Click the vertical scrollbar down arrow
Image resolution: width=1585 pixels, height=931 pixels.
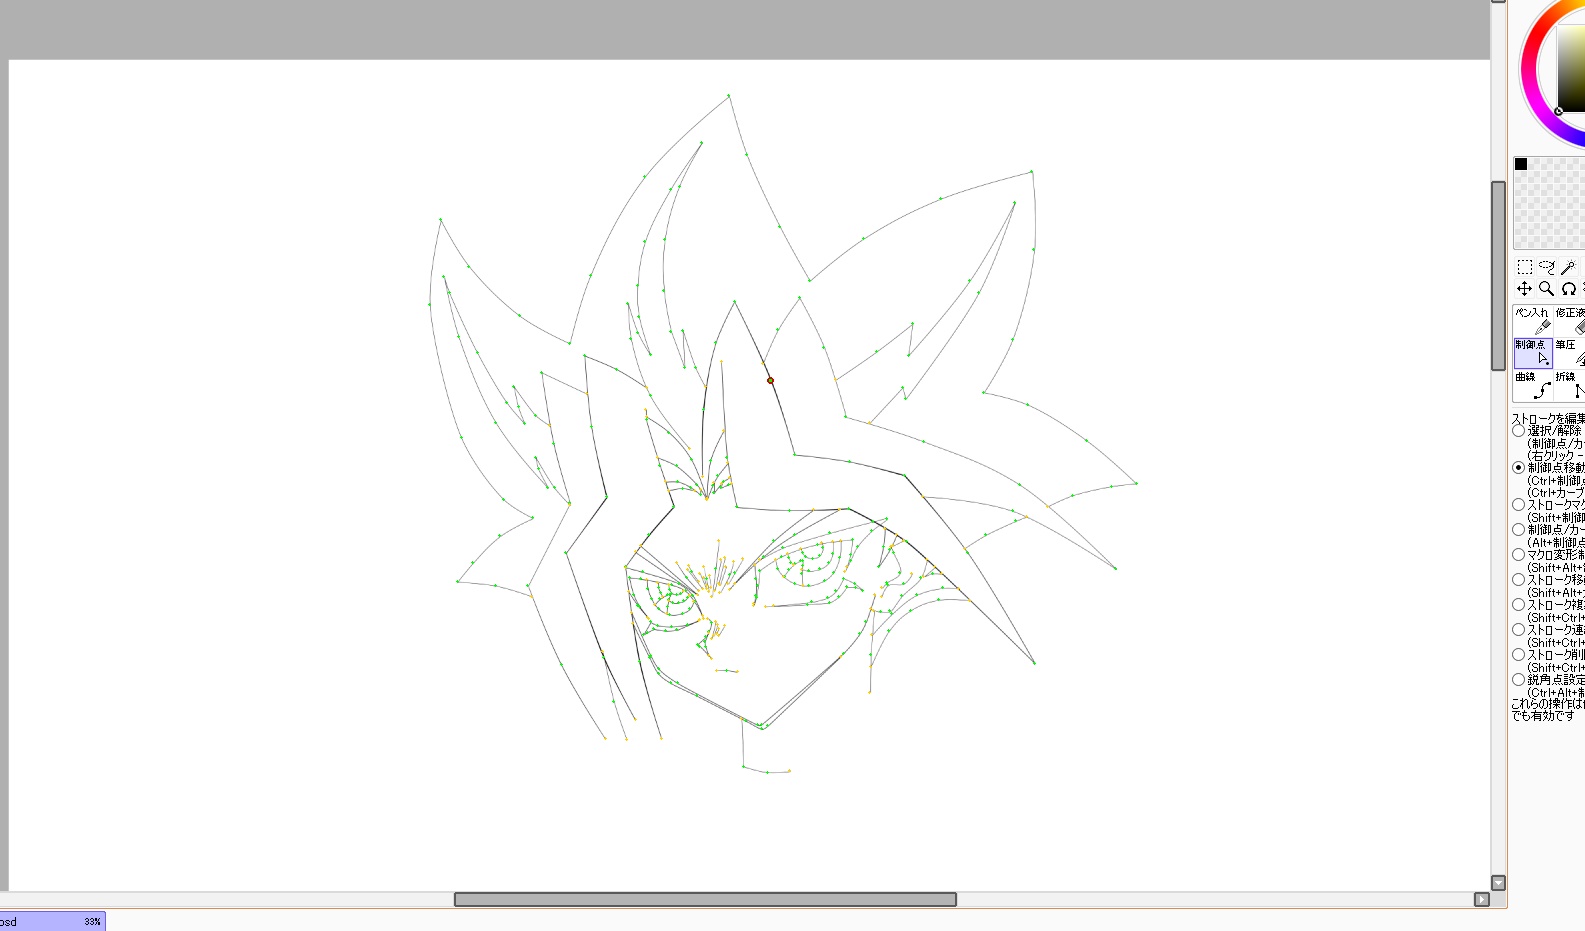coord(1498,883)
